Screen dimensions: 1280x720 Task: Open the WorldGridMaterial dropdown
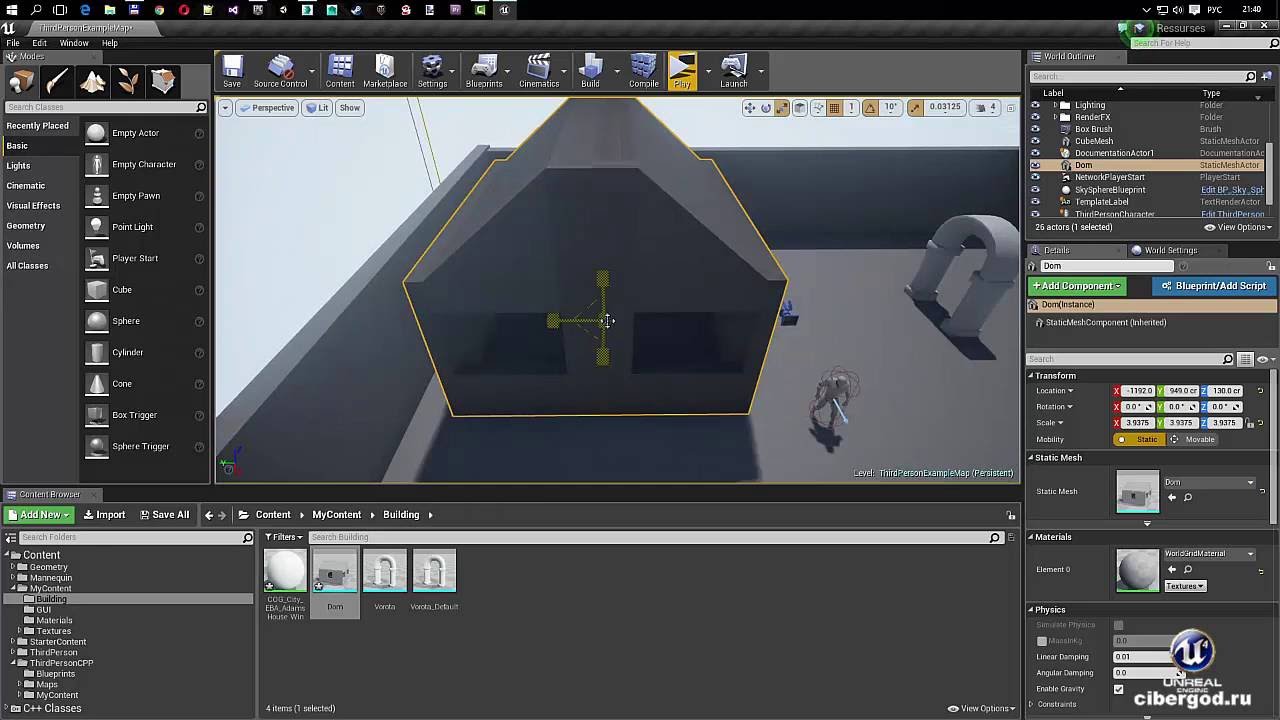click(1209, 554)
